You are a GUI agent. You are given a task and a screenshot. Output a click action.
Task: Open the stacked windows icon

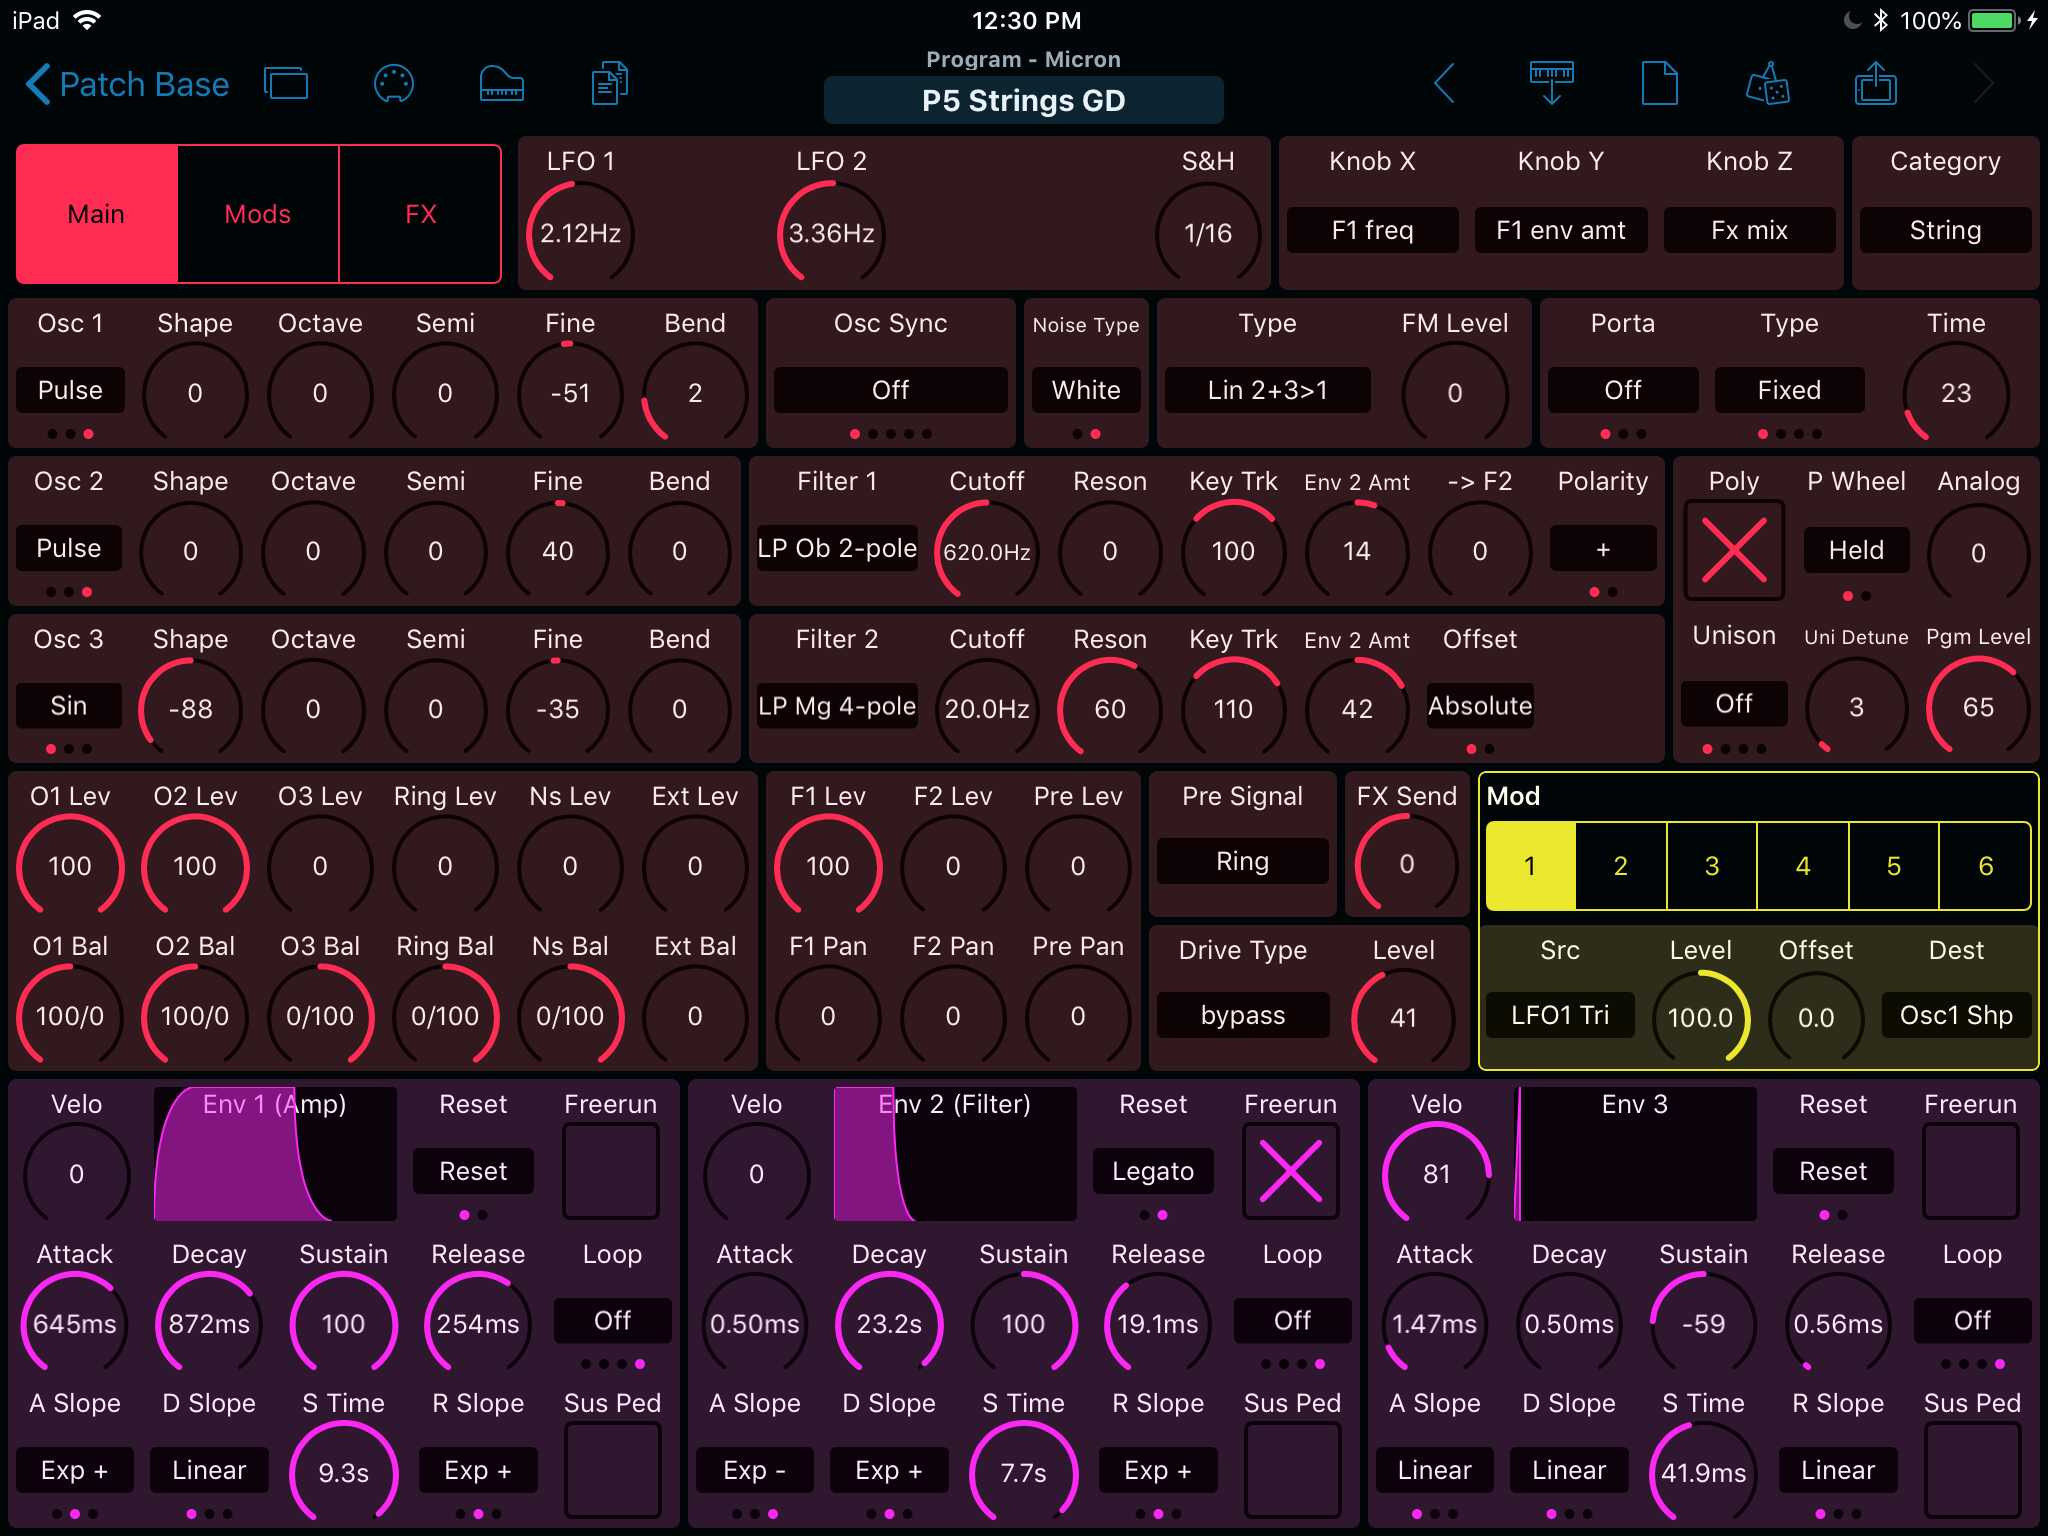tap(286, 84)
